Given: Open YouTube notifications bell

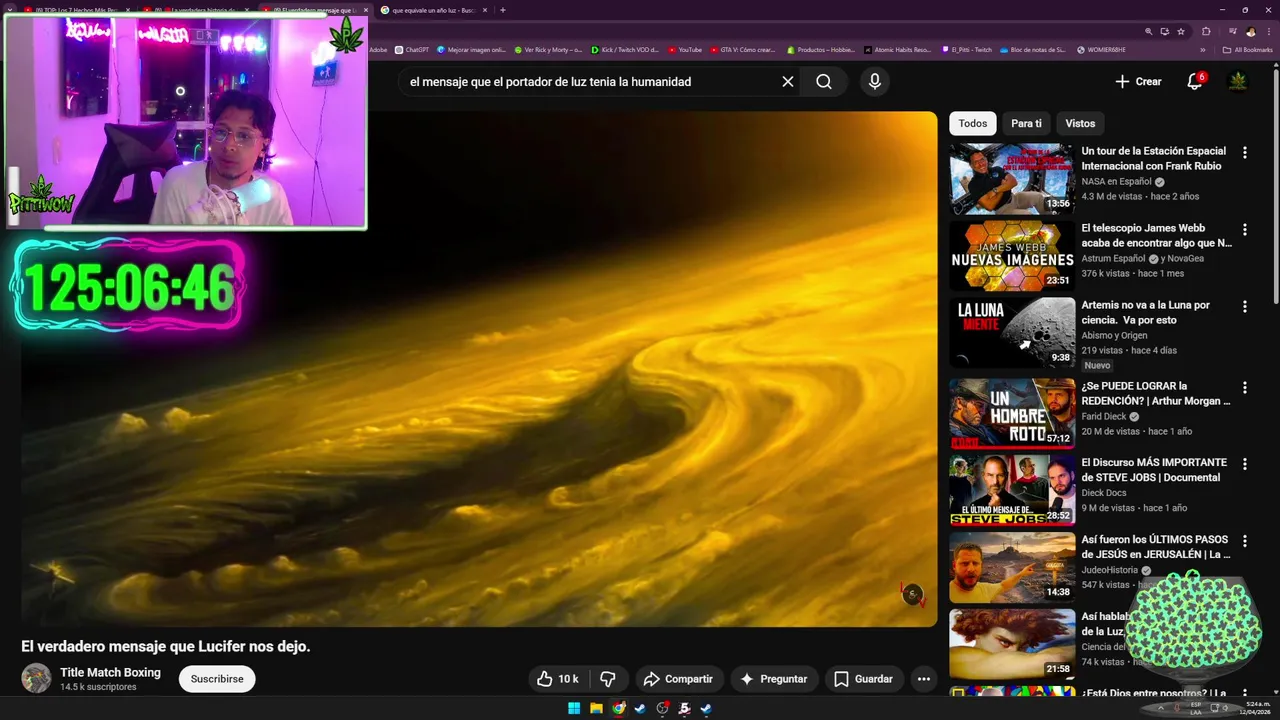Looking at the screenshot, I should point(1194,82).
